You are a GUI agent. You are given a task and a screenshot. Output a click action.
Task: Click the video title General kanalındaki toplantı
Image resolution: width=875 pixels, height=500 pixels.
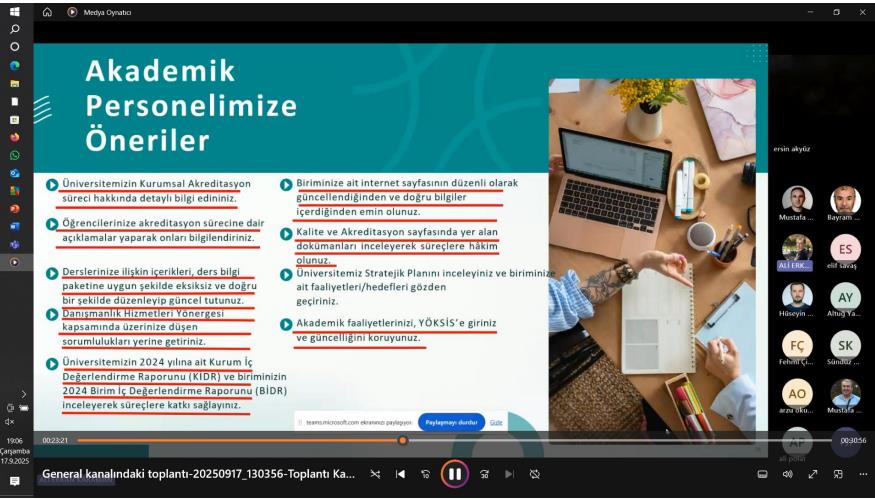[199, 474]
